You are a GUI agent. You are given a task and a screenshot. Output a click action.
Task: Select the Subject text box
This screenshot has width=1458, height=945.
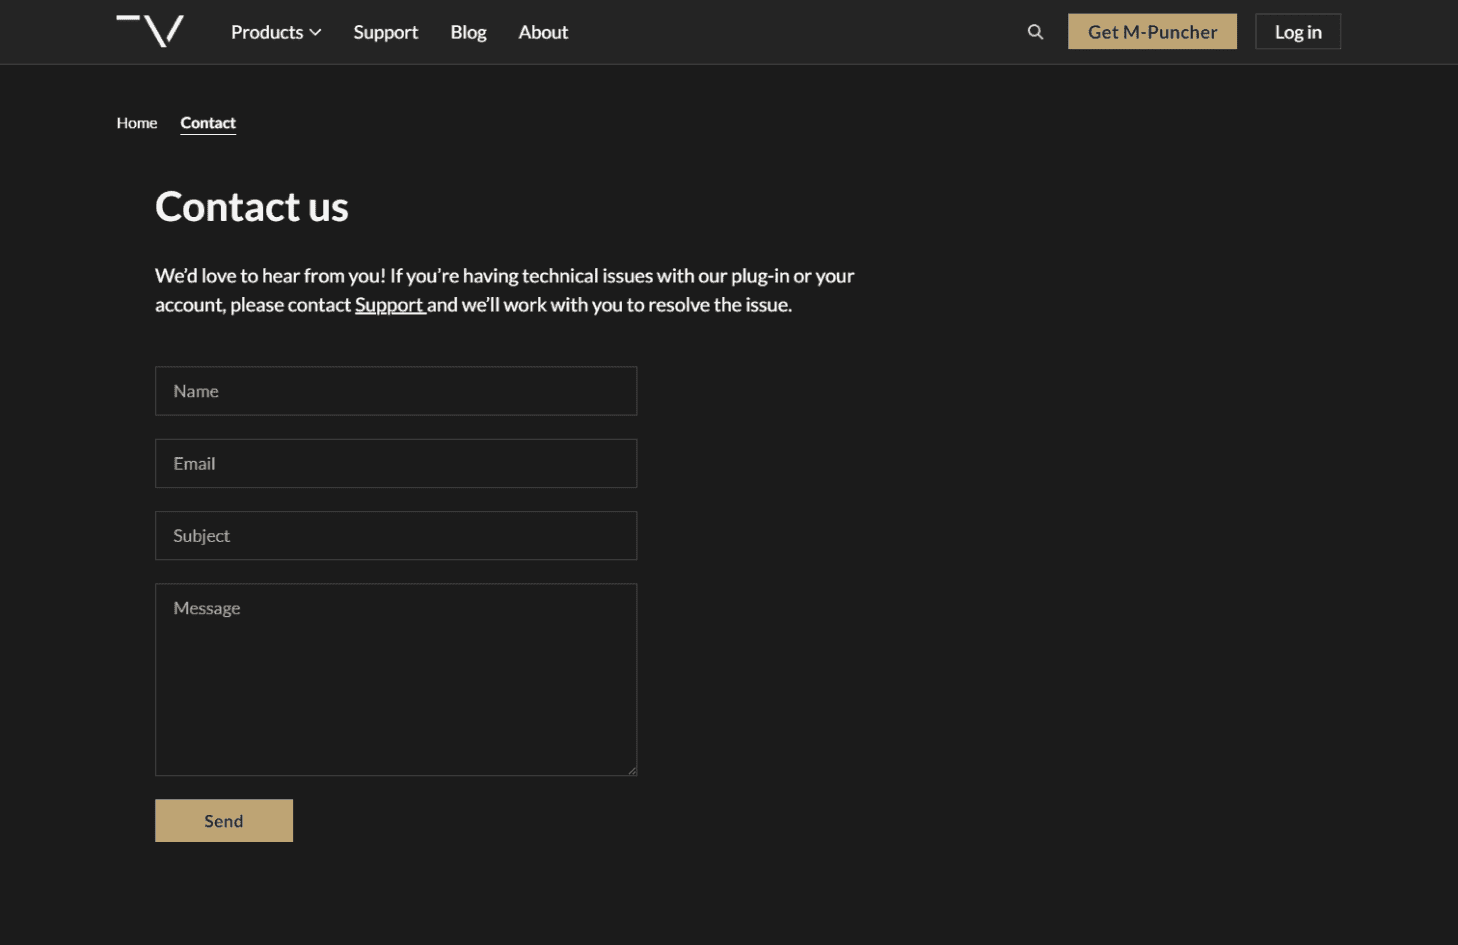(x=396, y=536)
